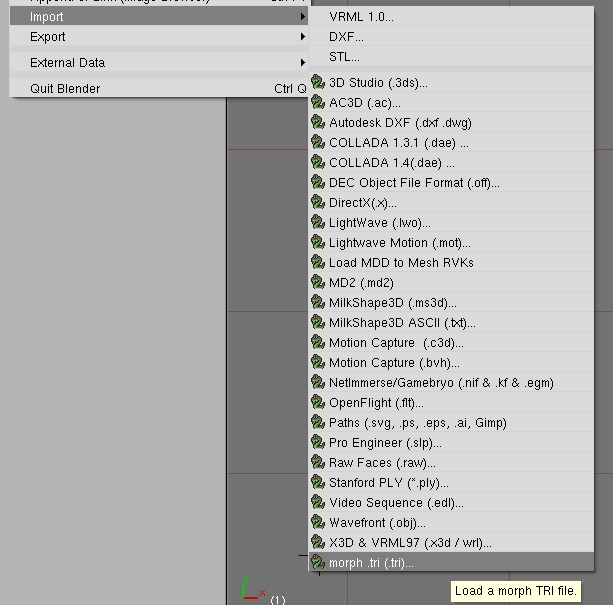Click the Python icon beside Stanford PLY
613x605 pixels.
pos(319,483)
